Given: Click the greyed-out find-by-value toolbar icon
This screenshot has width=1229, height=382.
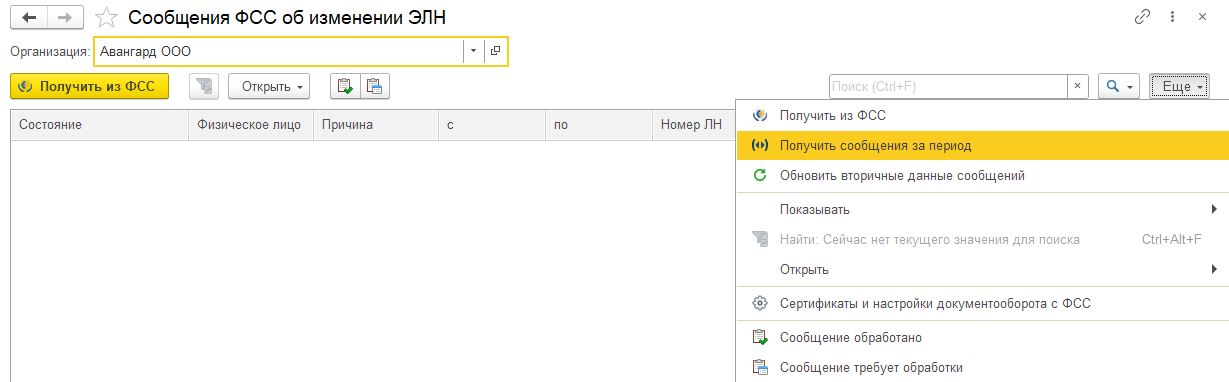Looking at the screenshot, I should (204, 87).
